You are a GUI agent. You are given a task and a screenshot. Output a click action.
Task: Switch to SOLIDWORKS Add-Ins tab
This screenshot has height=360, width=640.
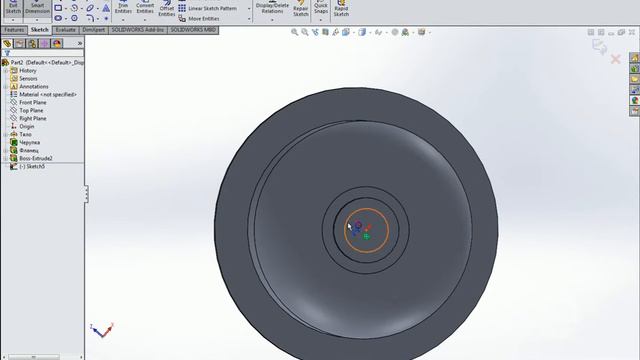pyautogui.click(x=138, y=30)
